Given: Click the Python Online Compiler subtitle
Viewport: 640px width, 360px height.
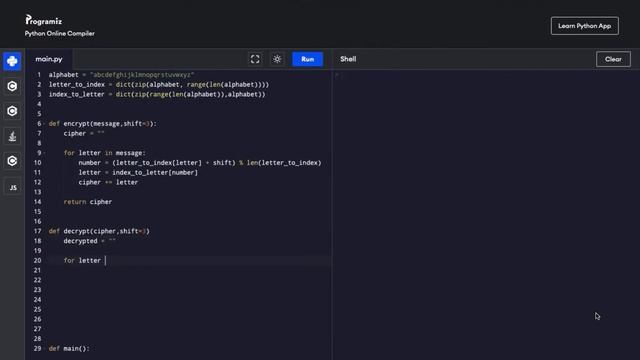Looking at the screenshot, I should pyautogui.click(x=60, y=33).
